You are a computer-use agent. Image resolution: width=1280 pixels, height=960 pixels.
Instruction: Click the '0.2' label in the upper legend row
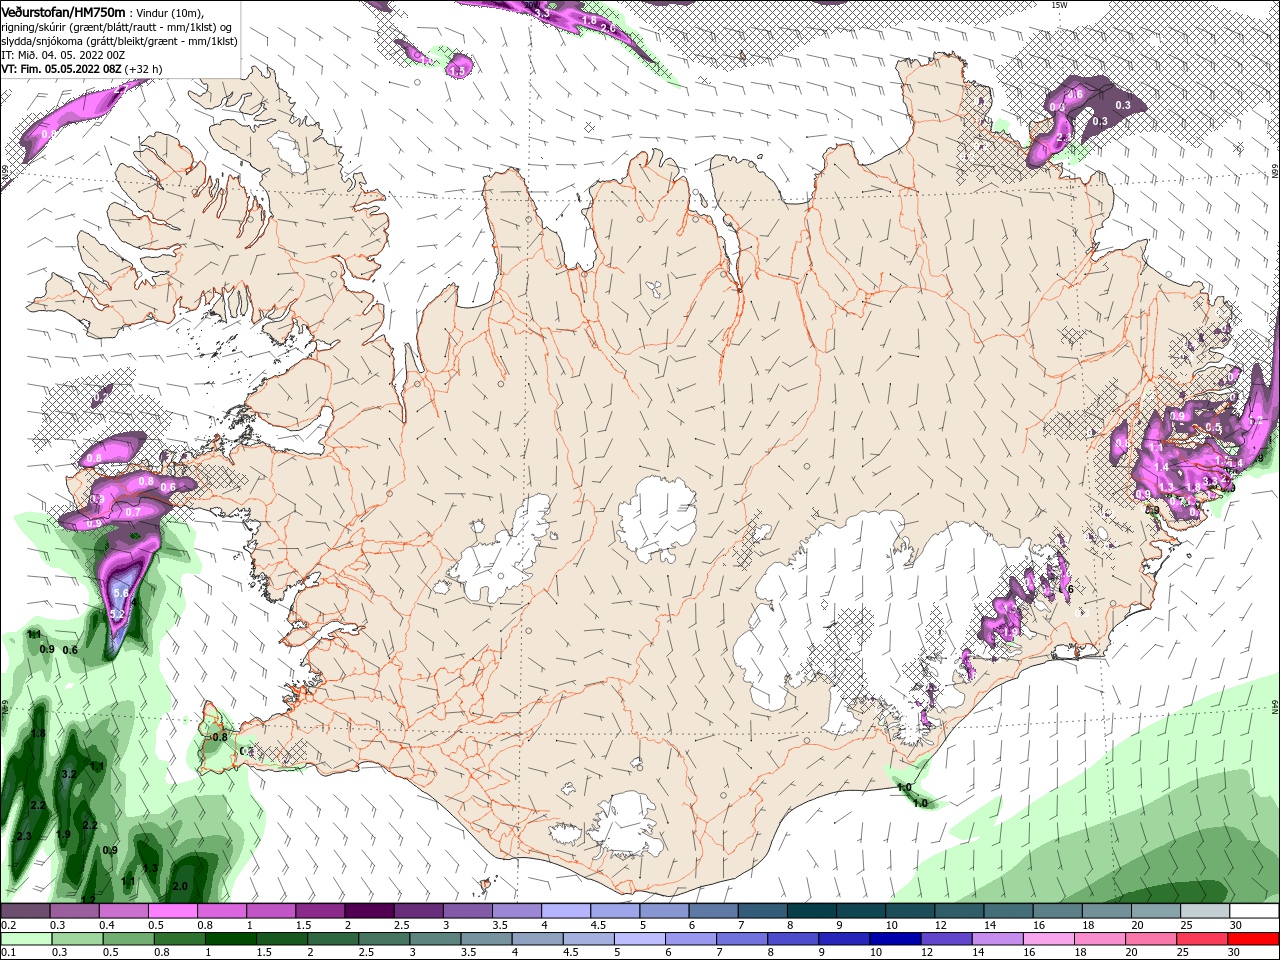pos(9,925)
